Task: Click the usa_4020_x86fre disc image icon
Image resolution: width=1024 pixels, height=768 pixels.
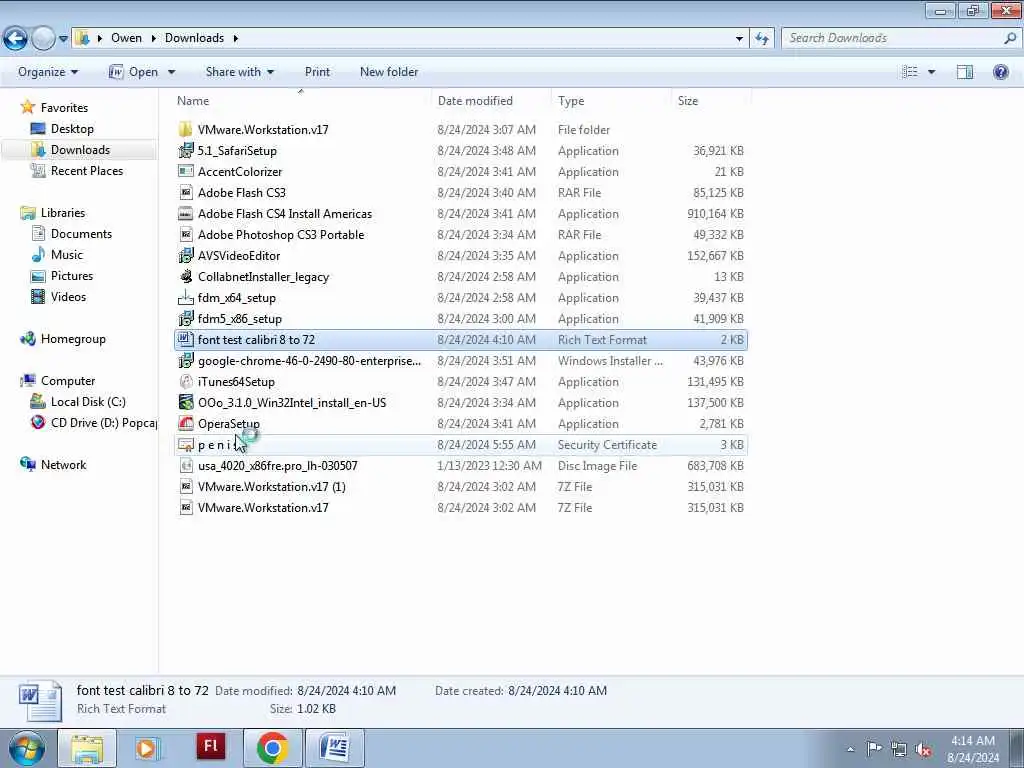Action: 185,465
